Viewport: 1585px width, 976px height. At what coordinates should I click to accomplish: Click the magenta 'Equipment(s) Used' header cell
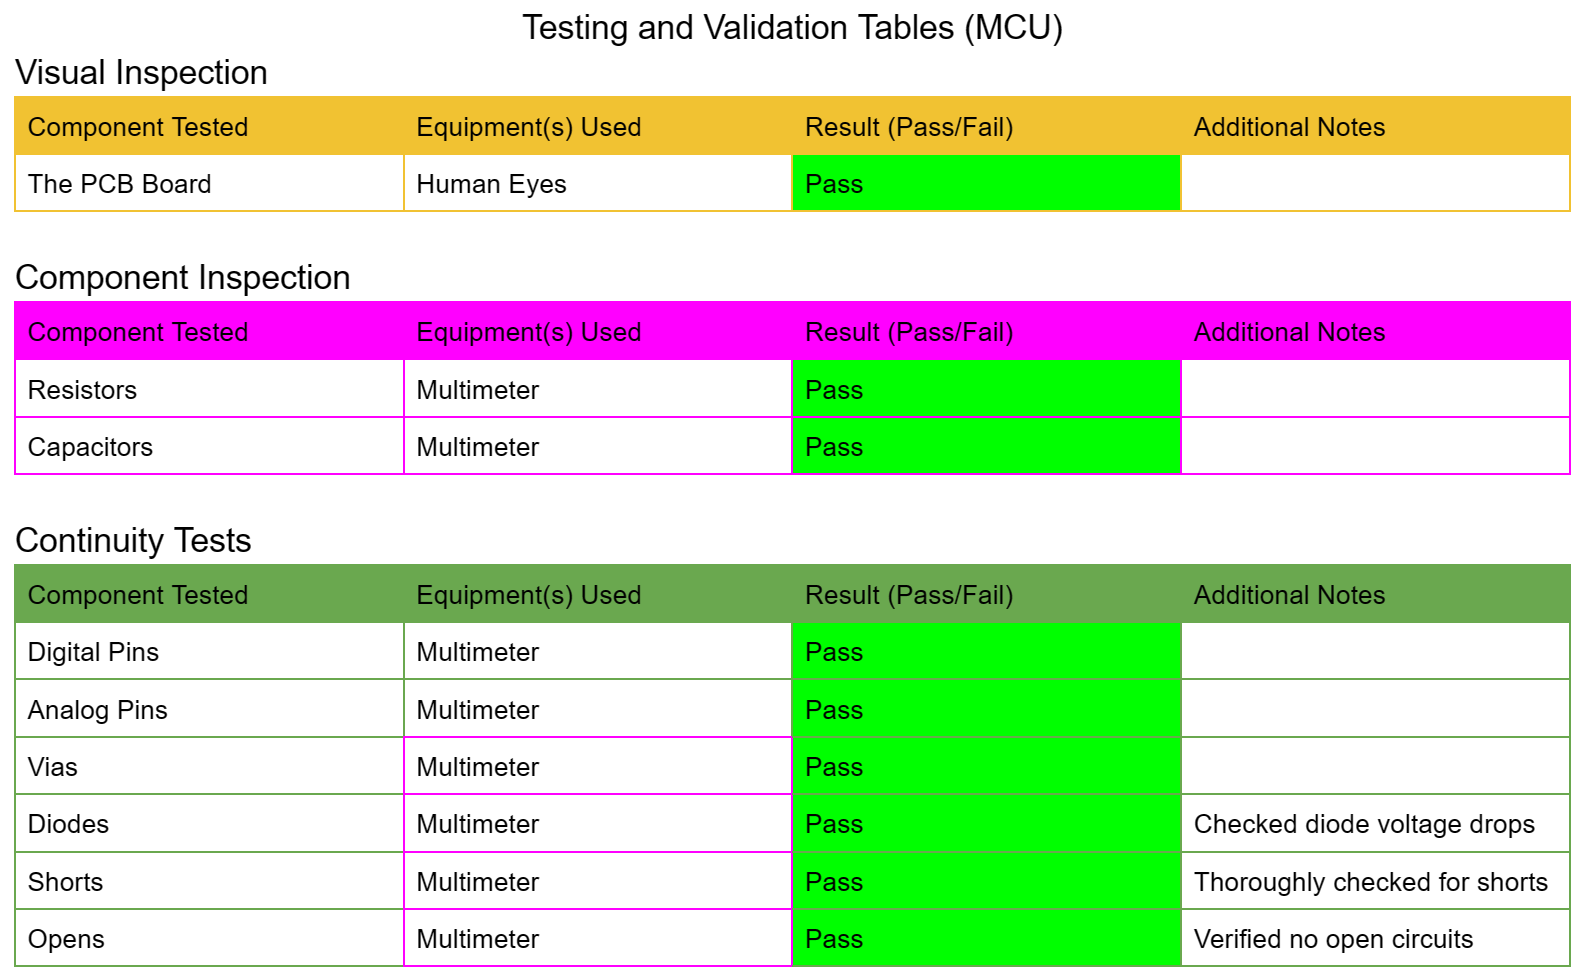528,332
